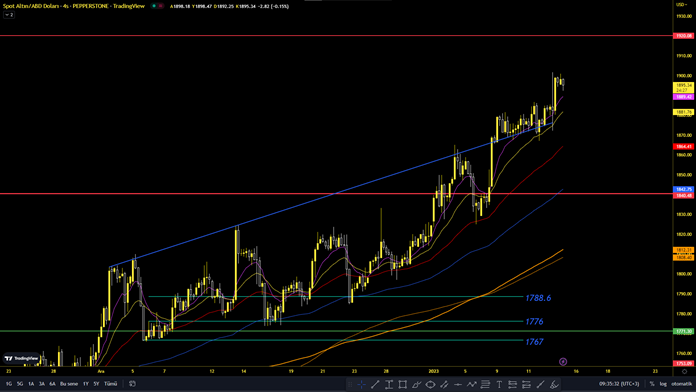The width and height of the screenshot is (696, 392).
Task: Select the horizontal line tool
Action: click(x=458, y=384)
